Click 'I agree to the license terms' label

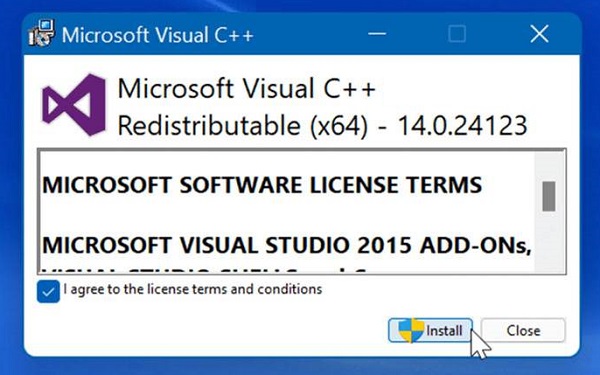tap(192, 289)
